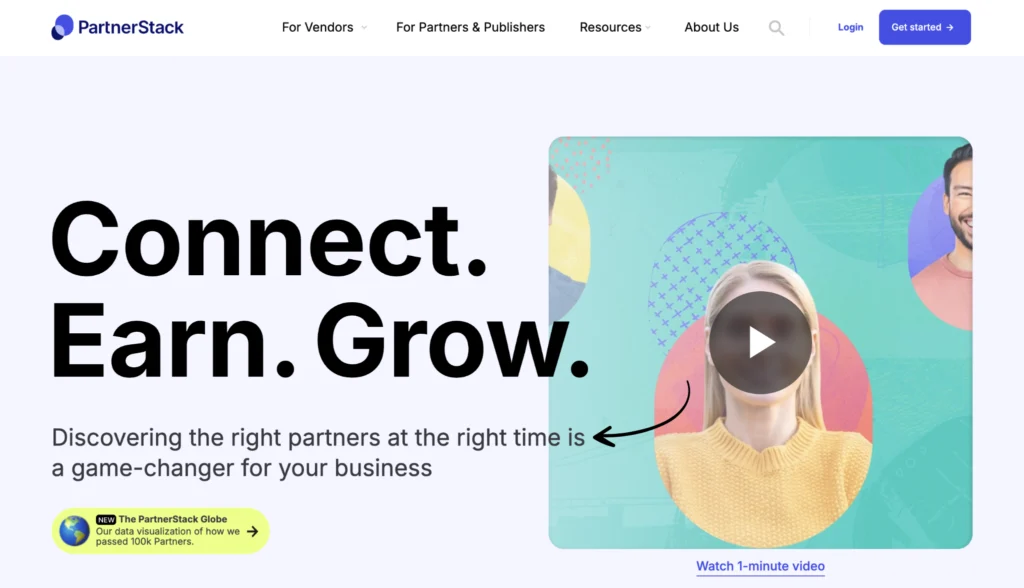Expand the Resources dropdown chevron
This screenshot has width=1024, height=588.
[x=648, y=27]
